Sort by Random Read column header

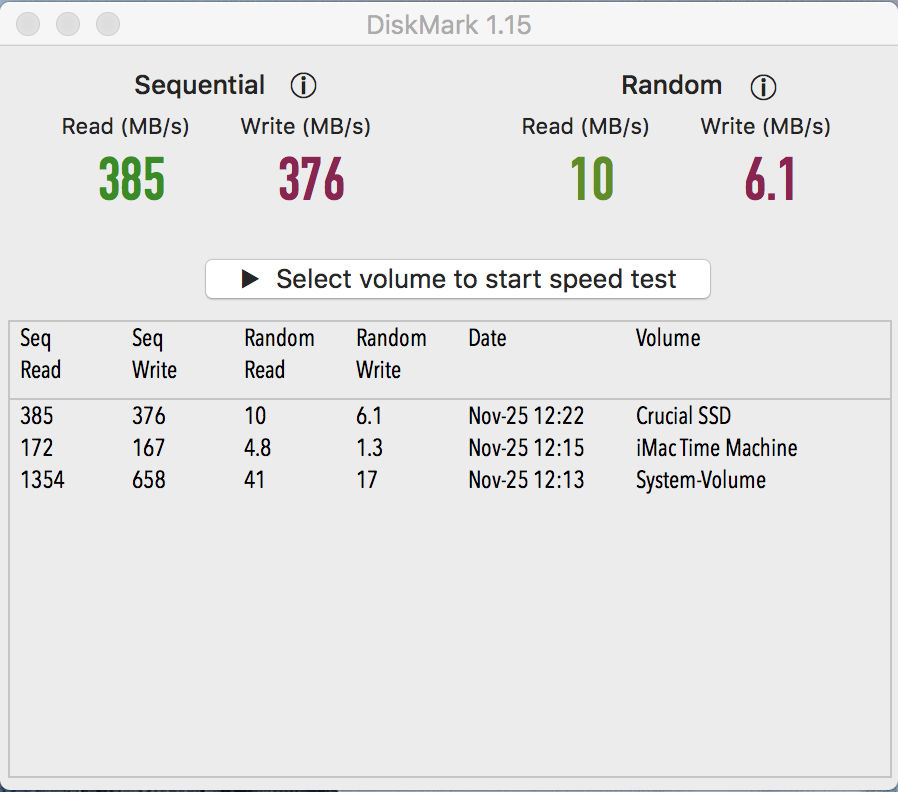279,354
